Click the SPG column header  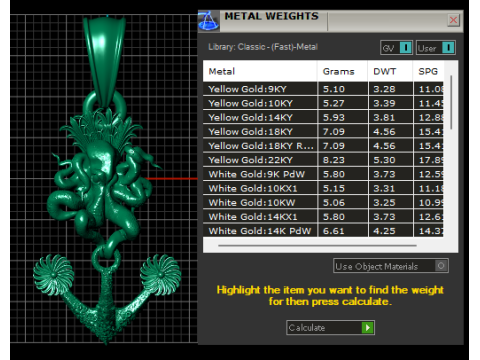click(x=428, y=71)
